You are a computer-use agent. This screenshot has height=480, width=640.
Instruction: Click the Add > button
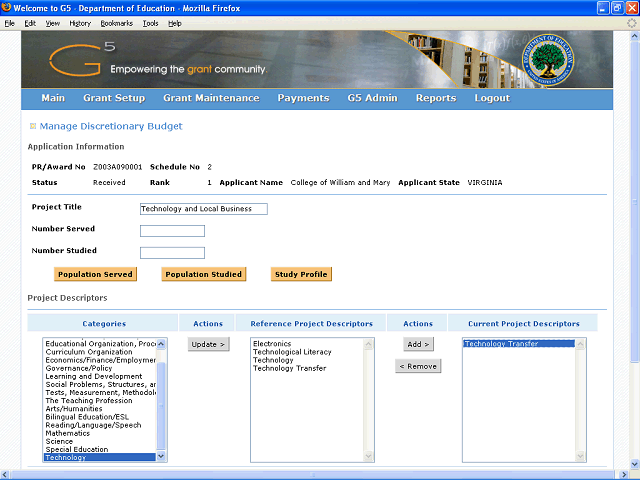pos(418,344)
